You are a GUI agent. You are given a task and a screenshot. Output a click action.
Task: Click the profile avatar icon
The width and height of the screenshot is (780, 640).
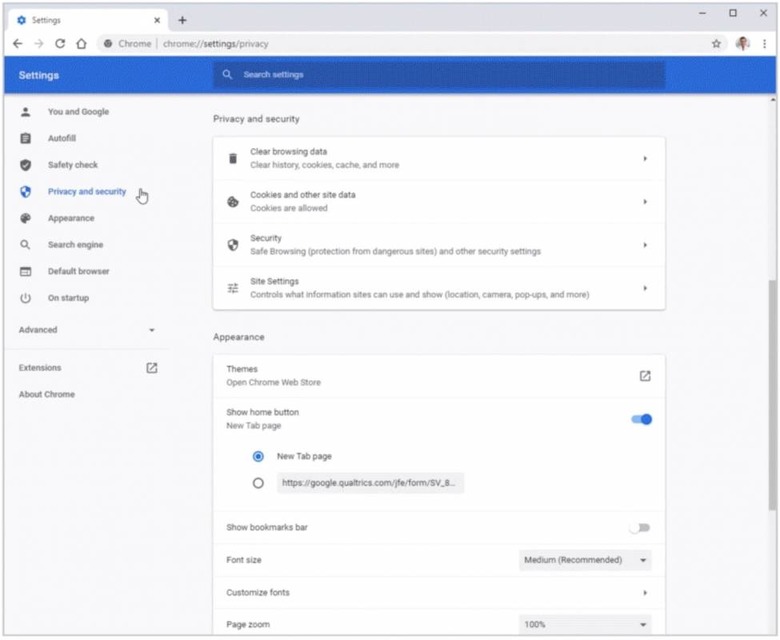pyautogui.click(x=742, y=44)
